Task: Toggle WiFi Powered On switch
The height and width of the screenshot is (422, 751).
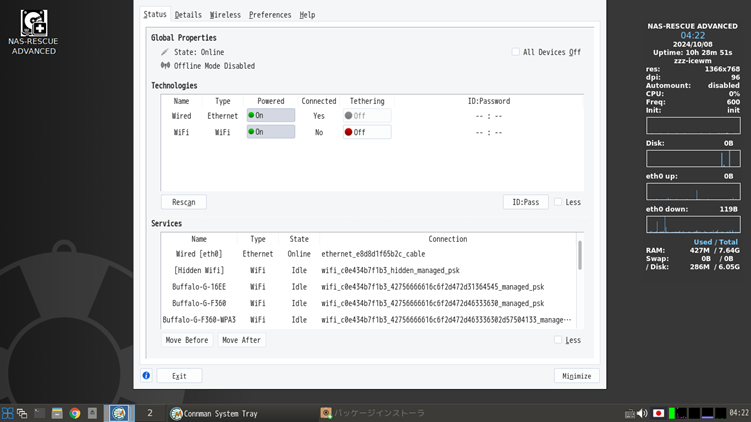Action: (x=271, y=132)
